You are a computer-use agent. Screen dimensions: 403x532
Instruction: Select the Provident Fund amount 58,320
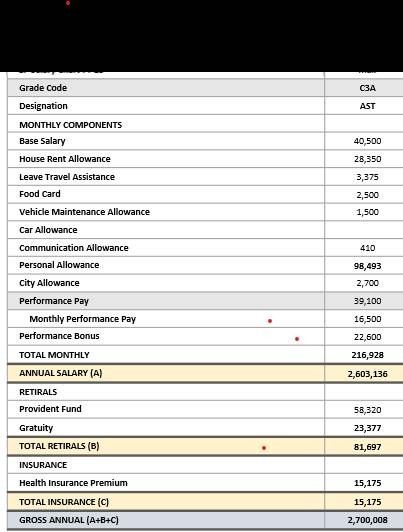pyautogui.click(x=367, y=410)
